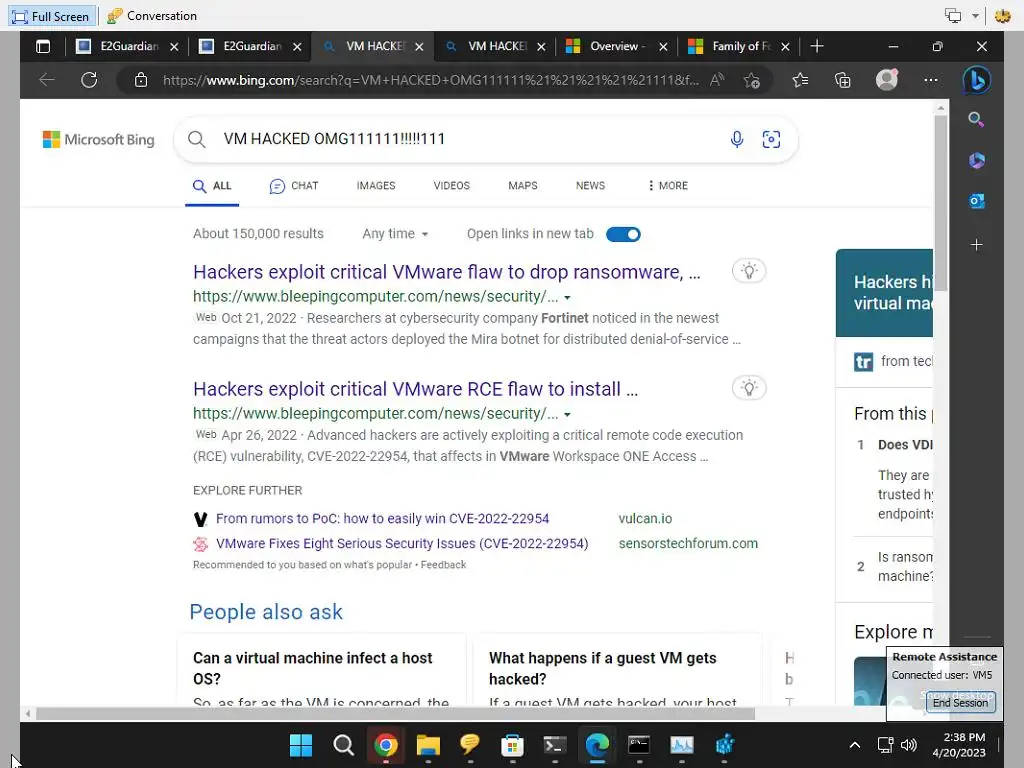Open sidebar search icon

pos(976,119)
